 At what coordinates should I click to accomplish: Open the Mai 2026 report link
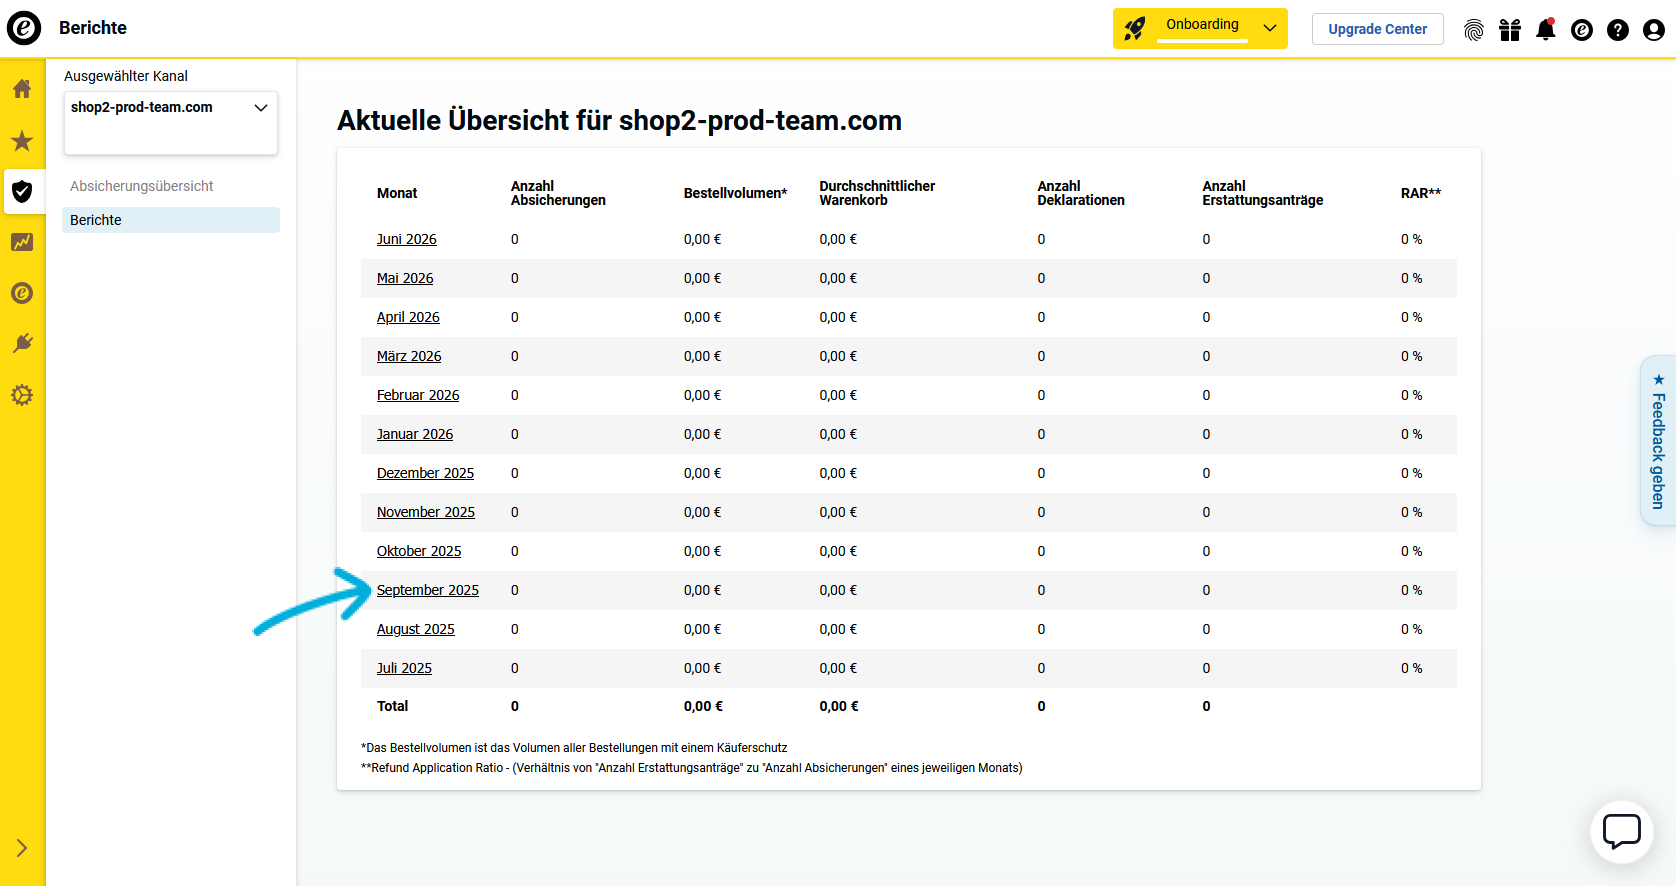405,278
